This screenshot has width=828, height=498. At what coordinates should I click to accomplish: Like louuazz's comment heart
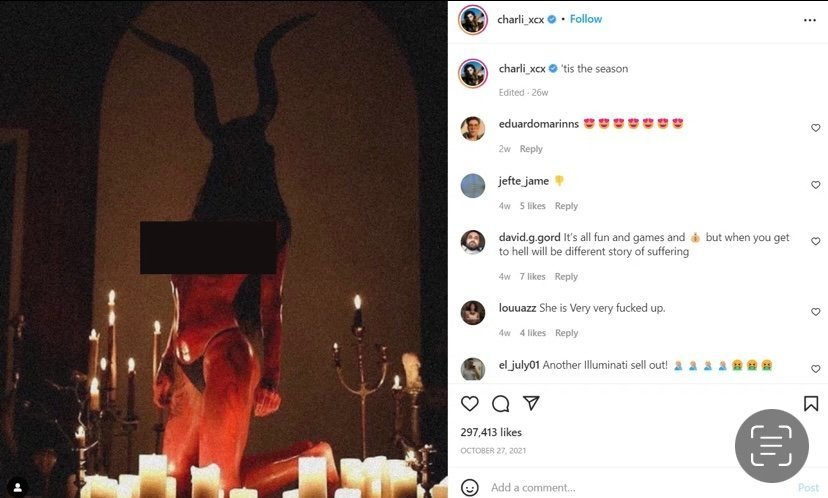[x=815, y=312]
